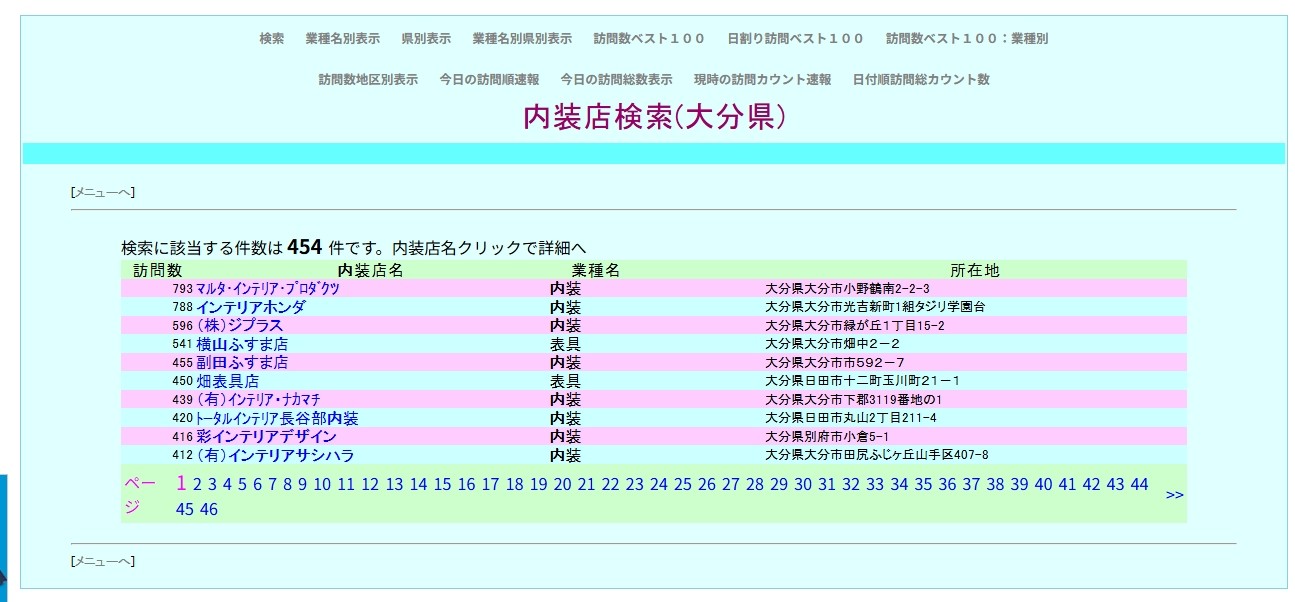This screenshot has width=1295, height=602.
Task: Click the 県別表示 navigation link
Action: coord(426,39)
